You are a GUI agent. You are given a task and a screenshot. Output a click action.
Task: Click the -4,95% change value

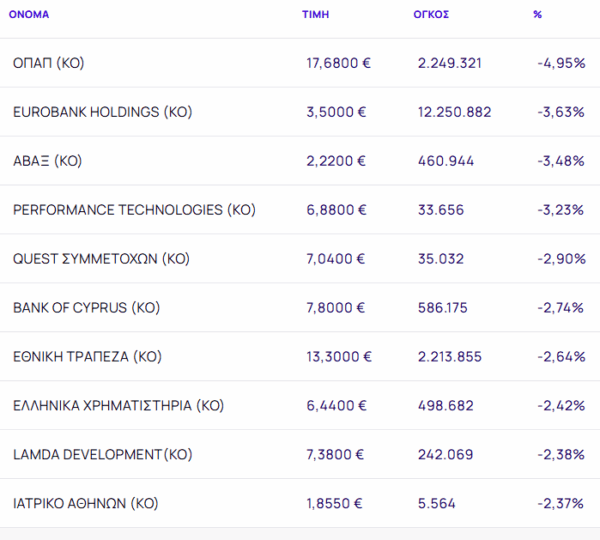click(x=561, y=63)
